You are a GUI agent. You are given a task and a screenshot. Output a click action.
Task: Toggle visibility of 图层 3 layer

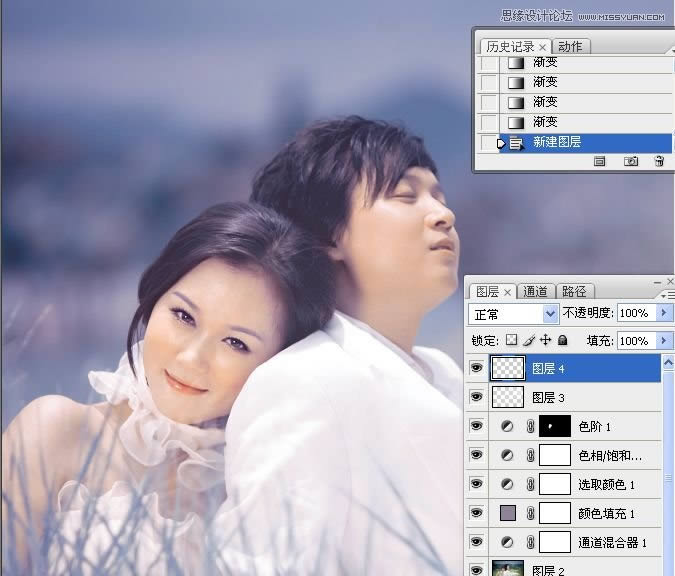point(476,398)
